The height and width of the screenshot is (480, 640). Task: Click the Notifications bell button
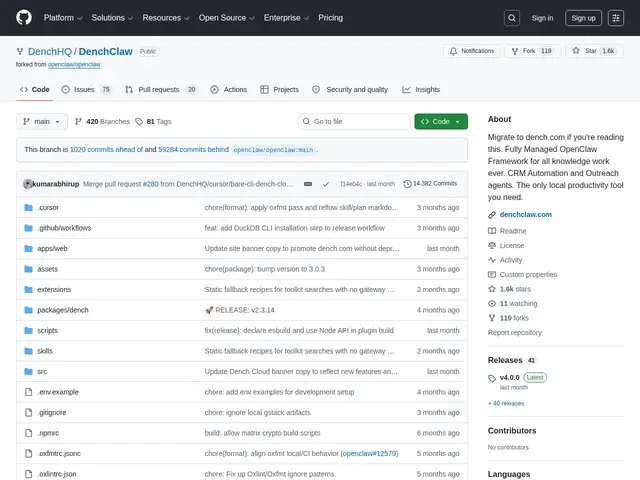point(472,51)
